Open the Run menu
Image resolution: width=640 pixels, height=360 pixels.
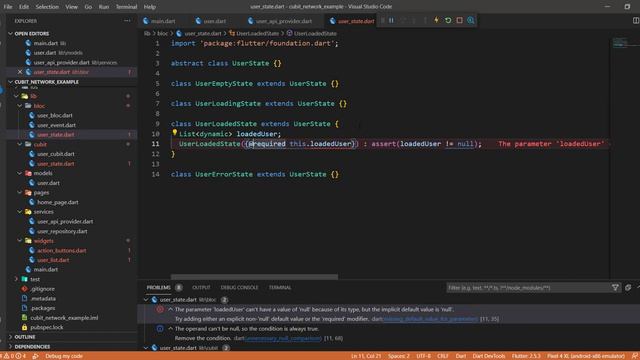[x=104, y=7]
